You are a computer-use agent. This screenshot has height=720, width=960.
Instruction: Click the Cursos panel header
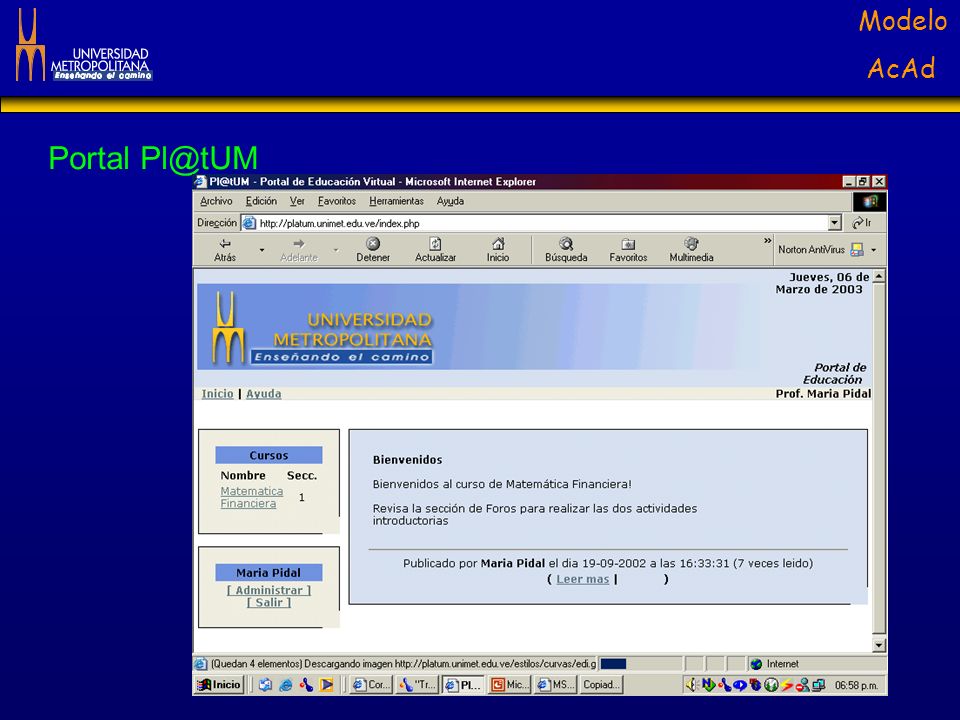point(269,455)
